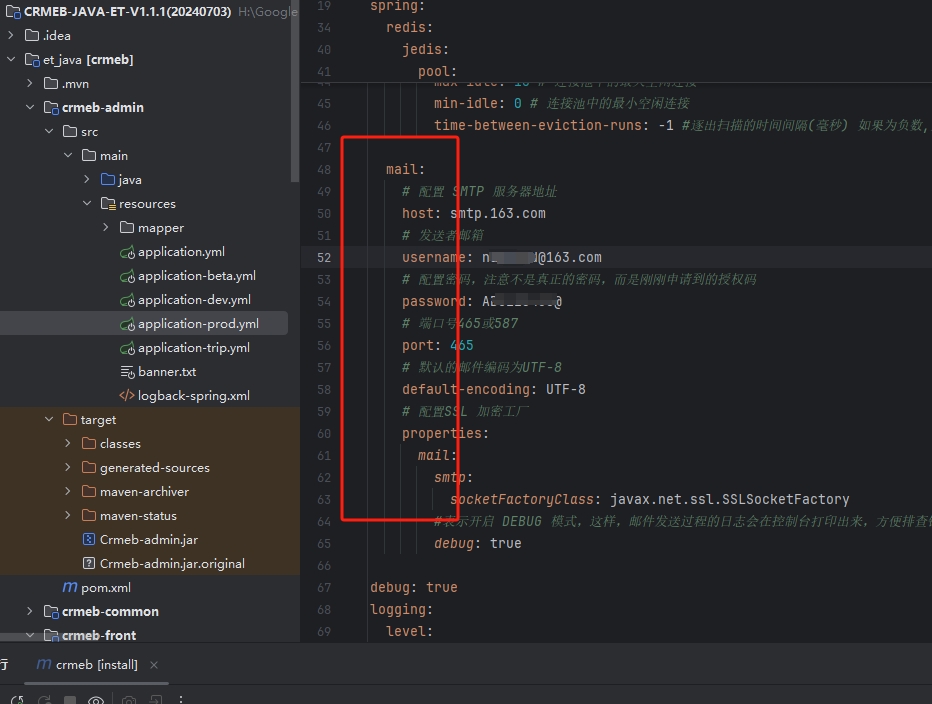Click the Crmeb-admin.jar.original unknown-file icon
This screenshot has height=704, width=932.
pyautogui.click(x=89, y=564)
